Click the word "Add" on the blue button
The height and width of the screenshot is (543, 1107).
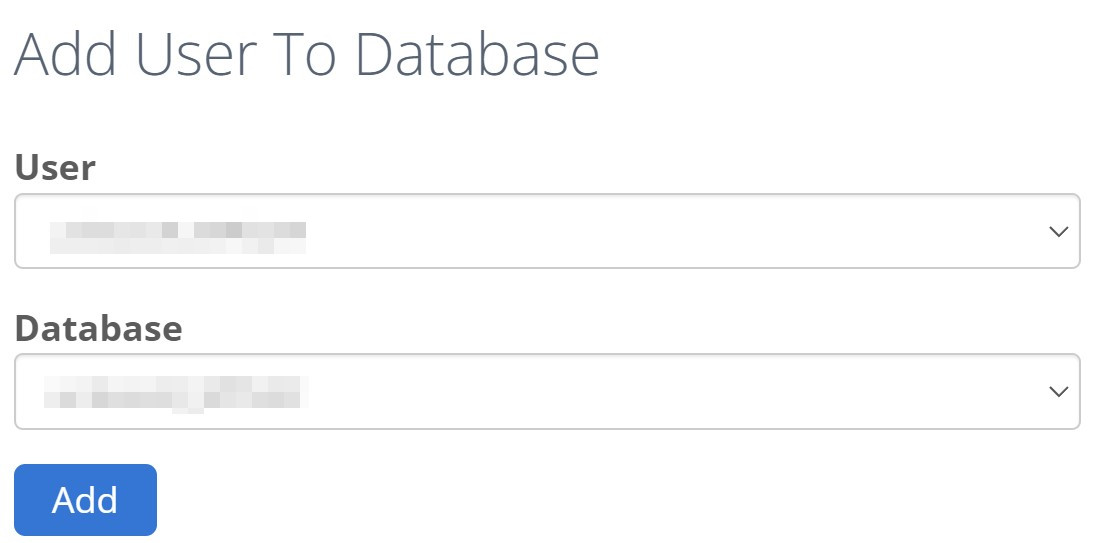click(x=85, y=500)
